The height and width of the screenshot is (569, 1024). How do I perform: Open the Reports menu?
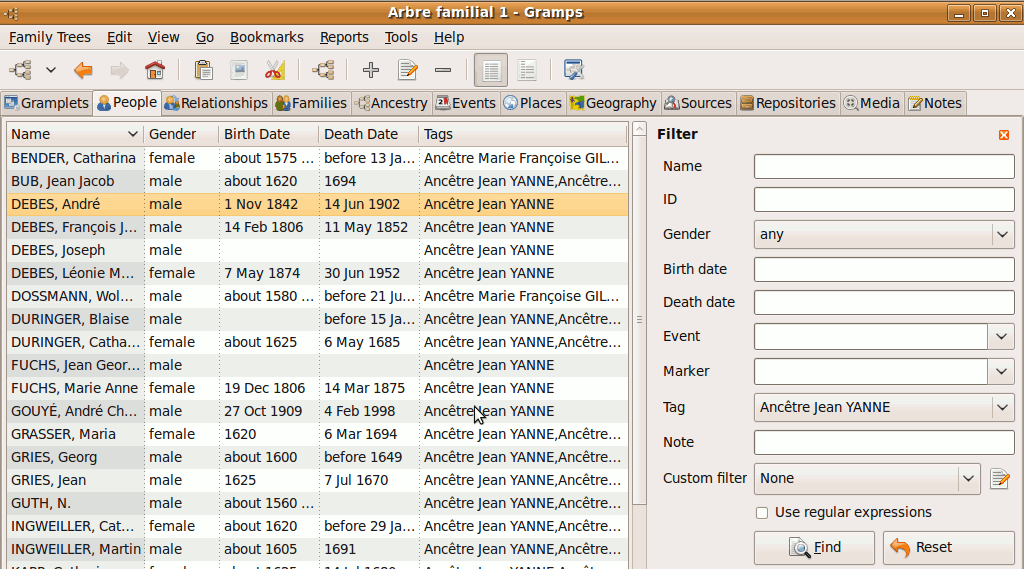tap(344, 37)
